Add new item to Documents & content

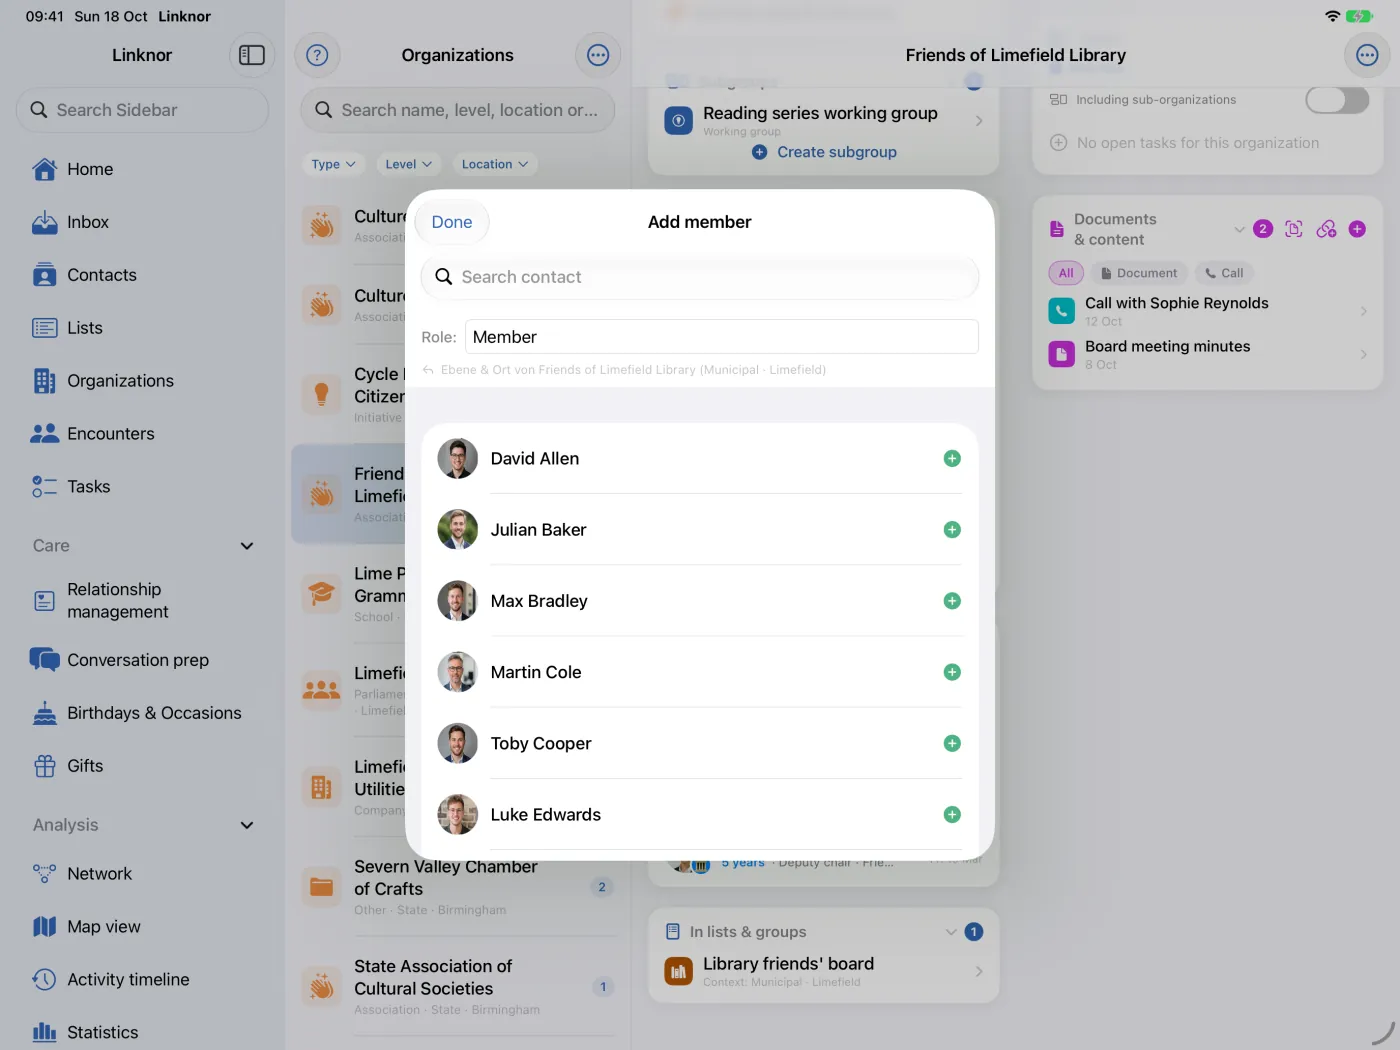coord(1357,229)
